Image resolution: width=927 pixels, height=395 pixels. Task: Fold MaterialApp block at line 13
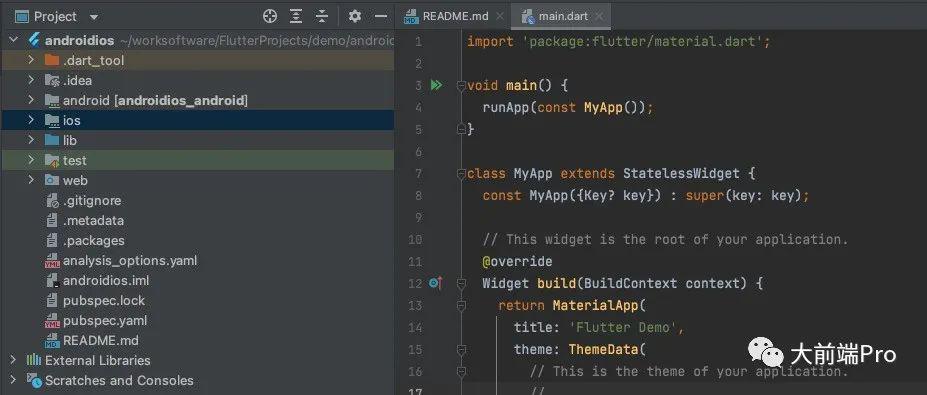pos(461,305)
